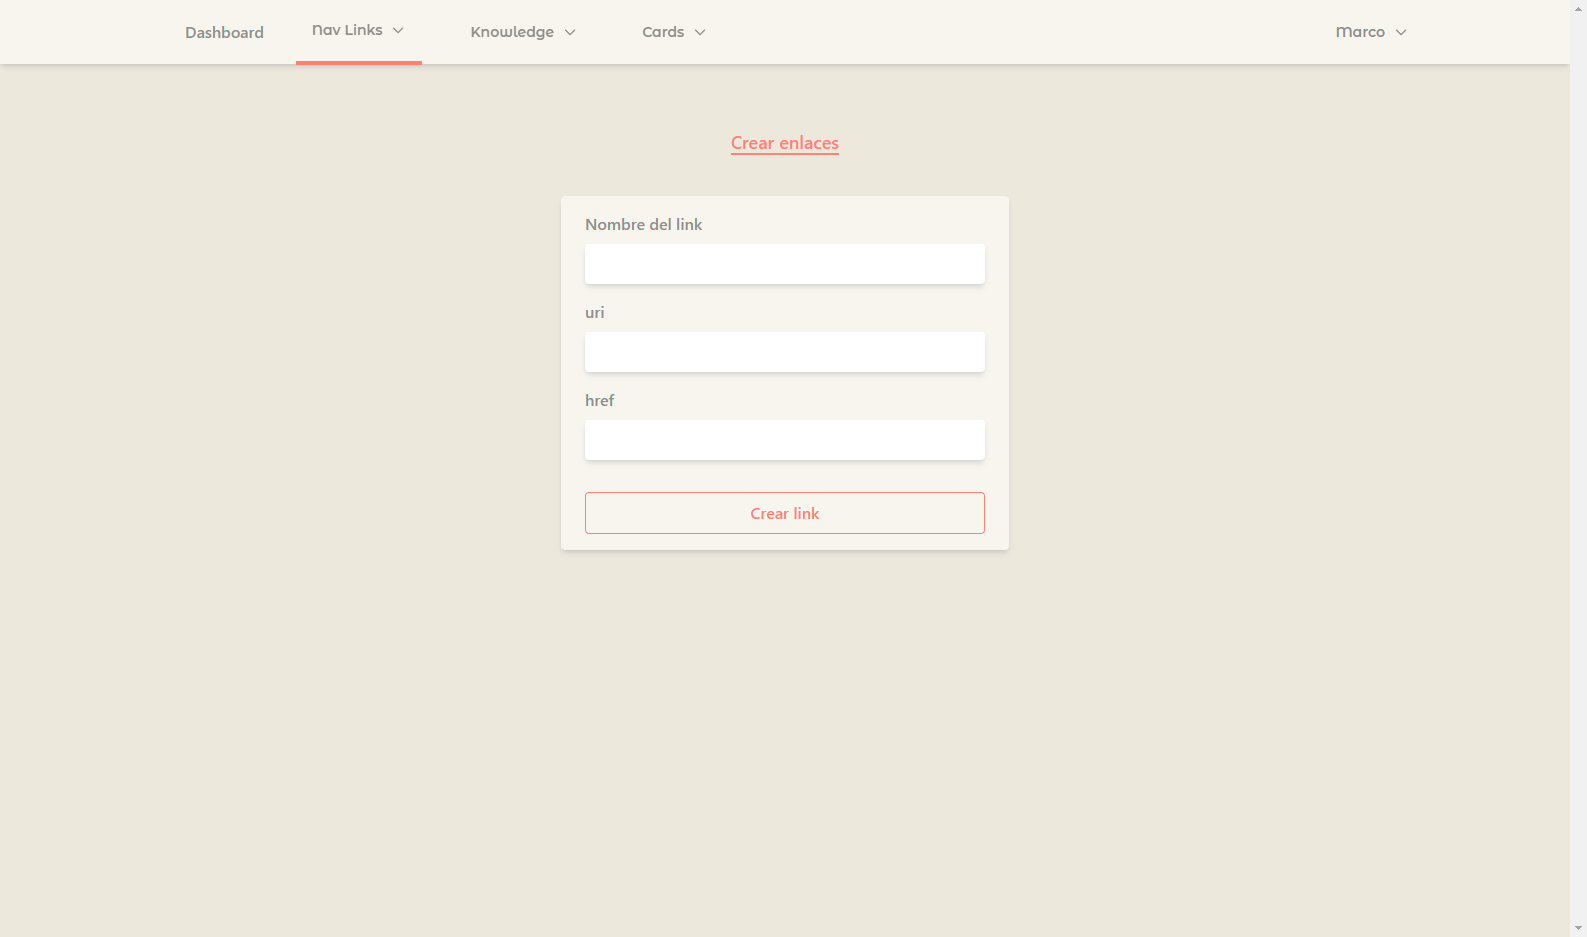Expand the chevron next to Knowledge
Image resolution: width=1587 pixels, height=937 pixels.
coord(570,32)
